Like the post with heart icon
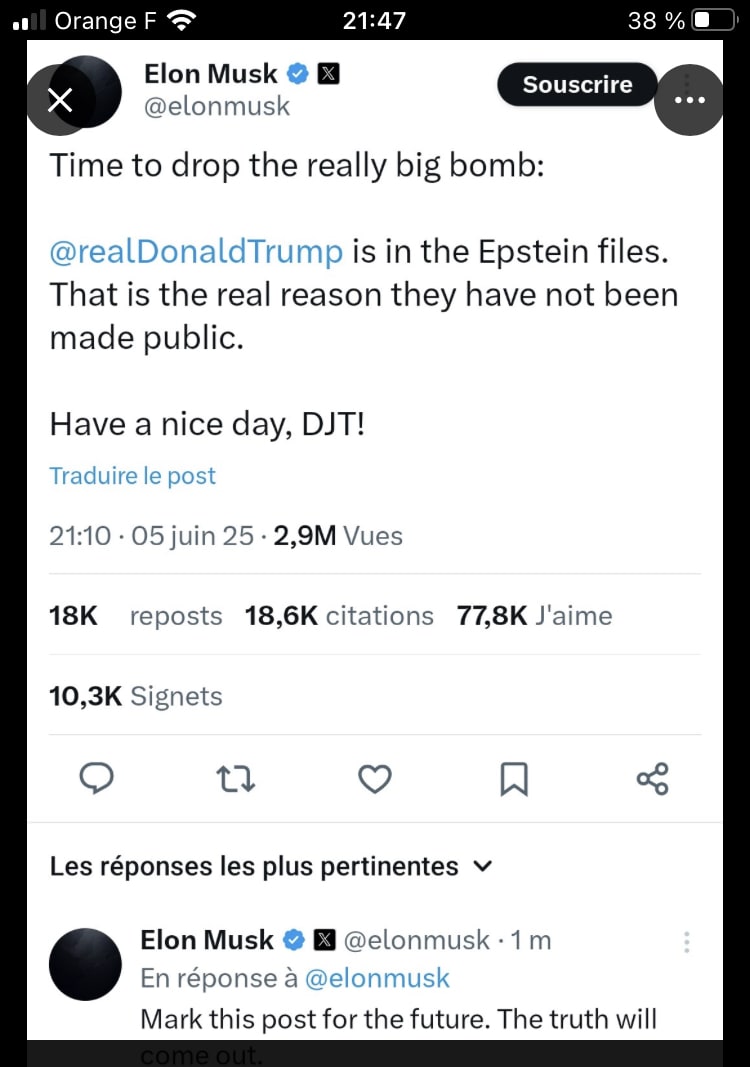This screenshot has width=750, height=1067. click(375, 778)
